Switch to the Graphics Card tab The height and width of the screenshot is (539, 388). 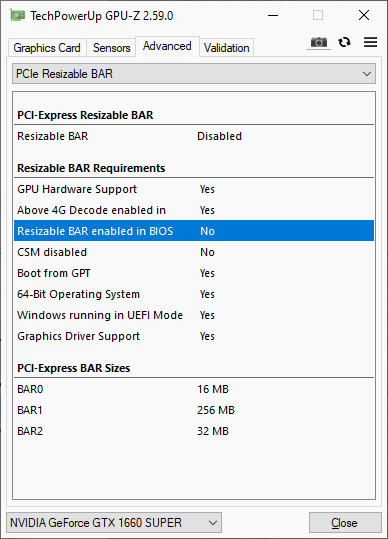47,47
